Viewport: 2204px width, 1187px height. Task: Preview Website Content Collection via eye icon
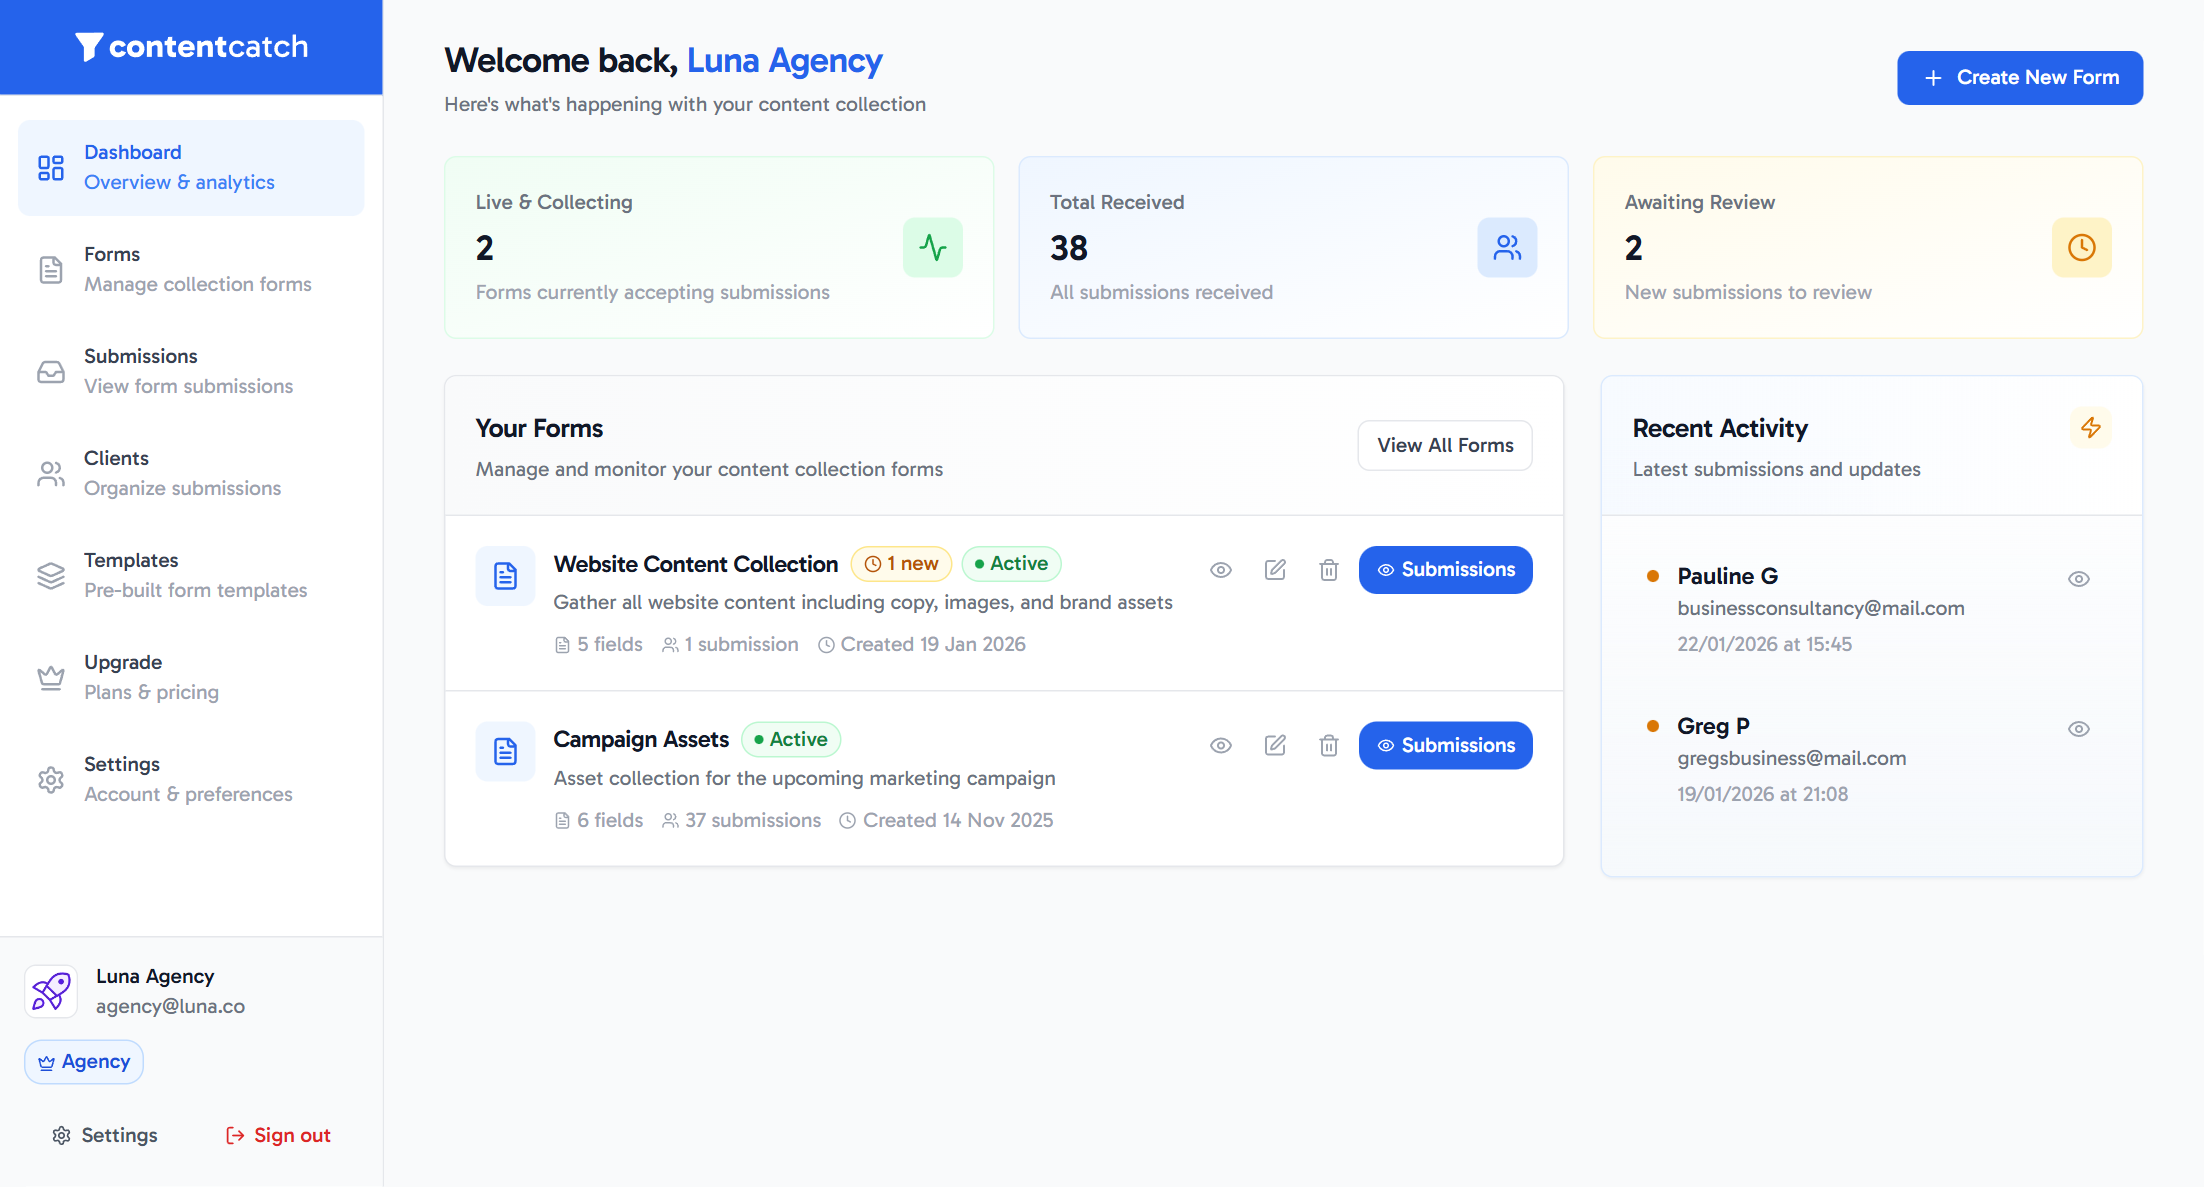(1220, 570)
